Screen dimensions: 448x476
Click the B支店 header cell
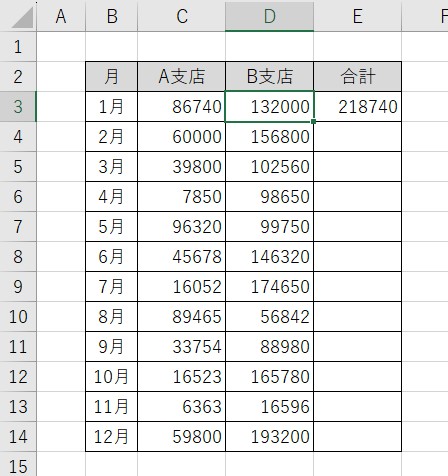[x=269, y=76]
